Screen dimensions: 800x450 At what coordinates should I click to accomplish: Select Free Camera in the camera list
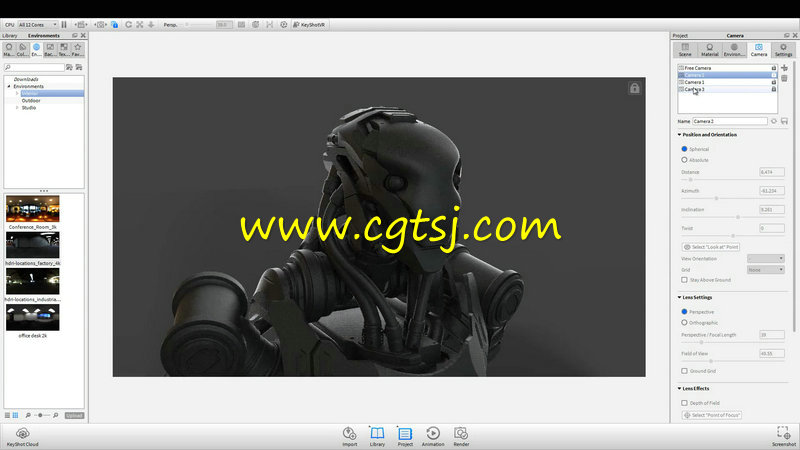pos(727,68)
